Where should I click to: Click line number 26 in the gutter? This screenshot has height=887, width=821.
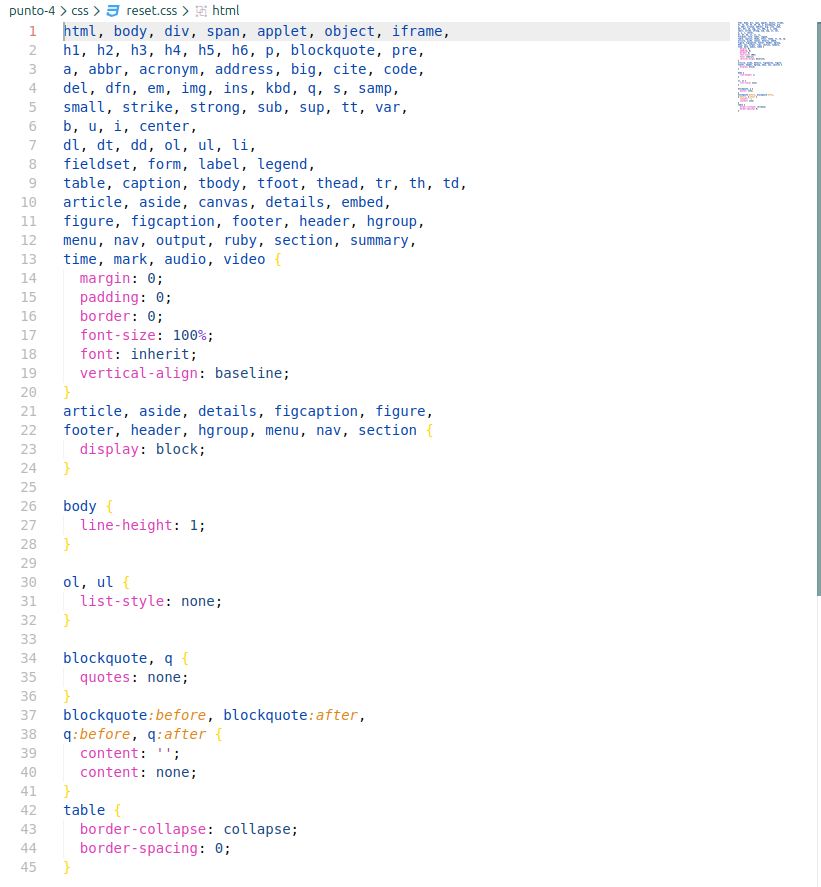point(28,506)
